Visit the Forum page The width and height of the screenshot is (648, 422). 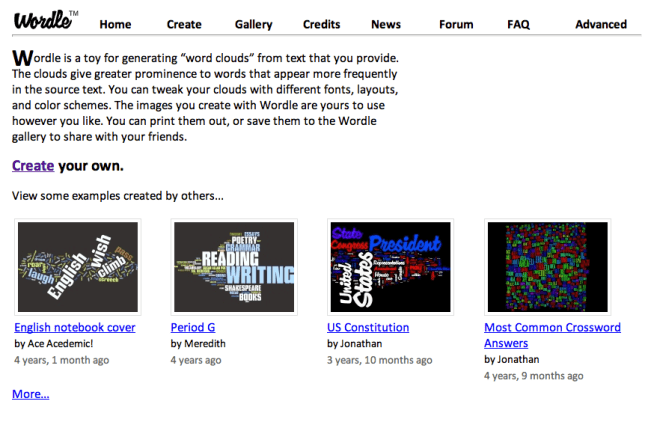click(x=456, y=24)
